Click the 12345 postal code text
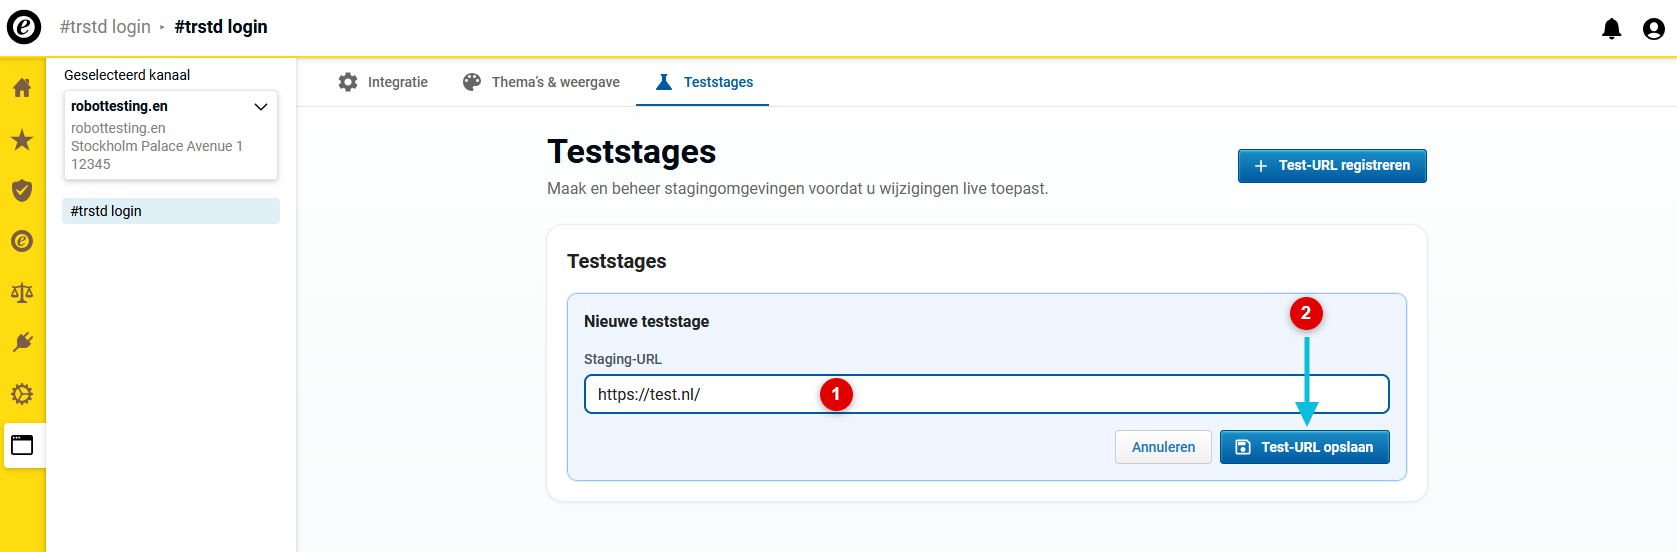The width and height of the screenshot is (1677, 552). coord(91,164)
